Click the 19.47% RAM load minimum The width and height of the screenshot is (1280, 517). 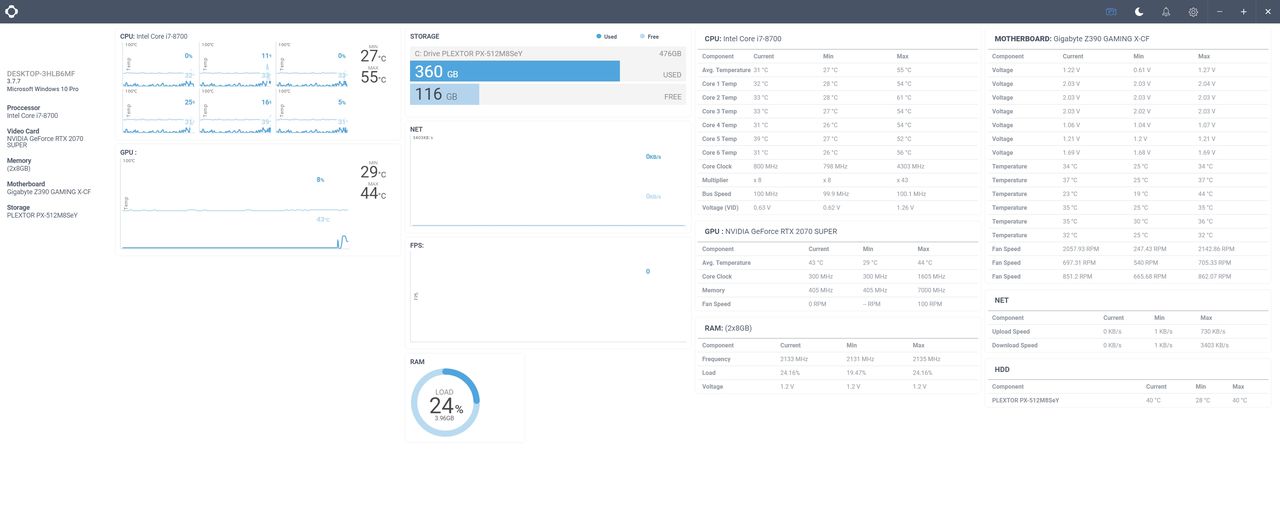tap(856, 373)
